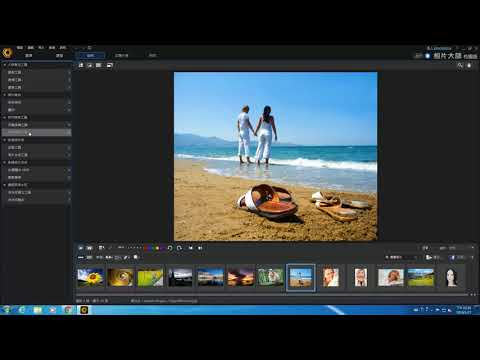Viewport: 480px width, 360px height.
Task: Open the PhotoDirector logo icon at top left
Action: pyautogui.click(x=7, y=53)
